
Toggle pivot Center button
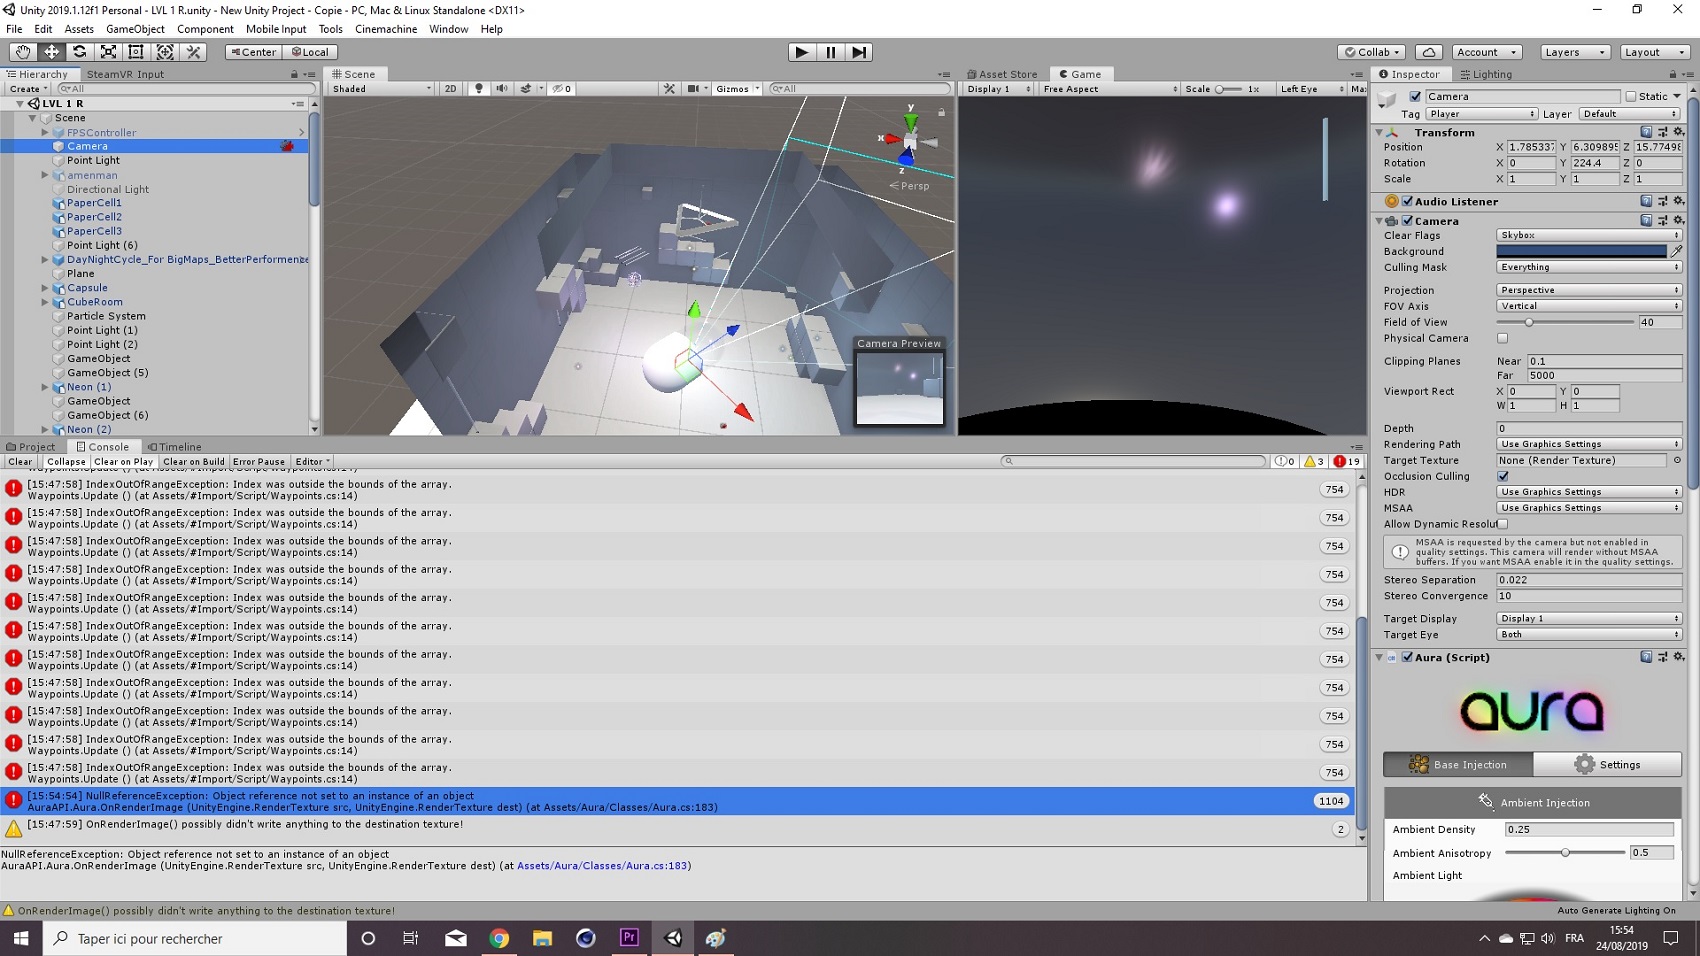click(x=253, y=52)
